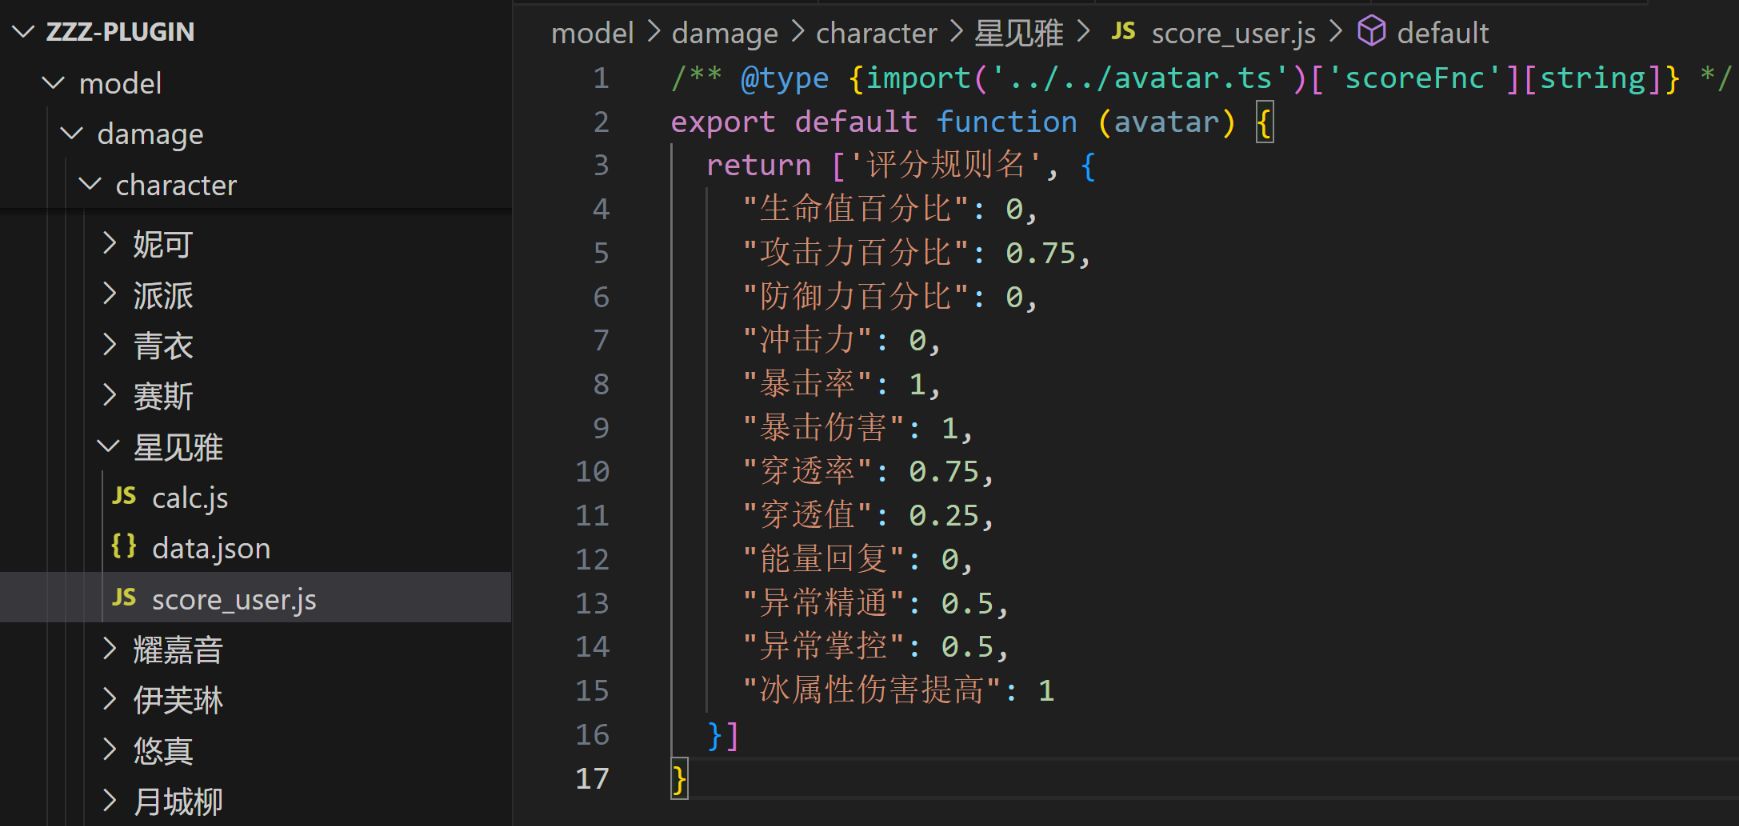
Task: Collapse the ZZZ-PLUGIN root folder
Action: (22, 32)
